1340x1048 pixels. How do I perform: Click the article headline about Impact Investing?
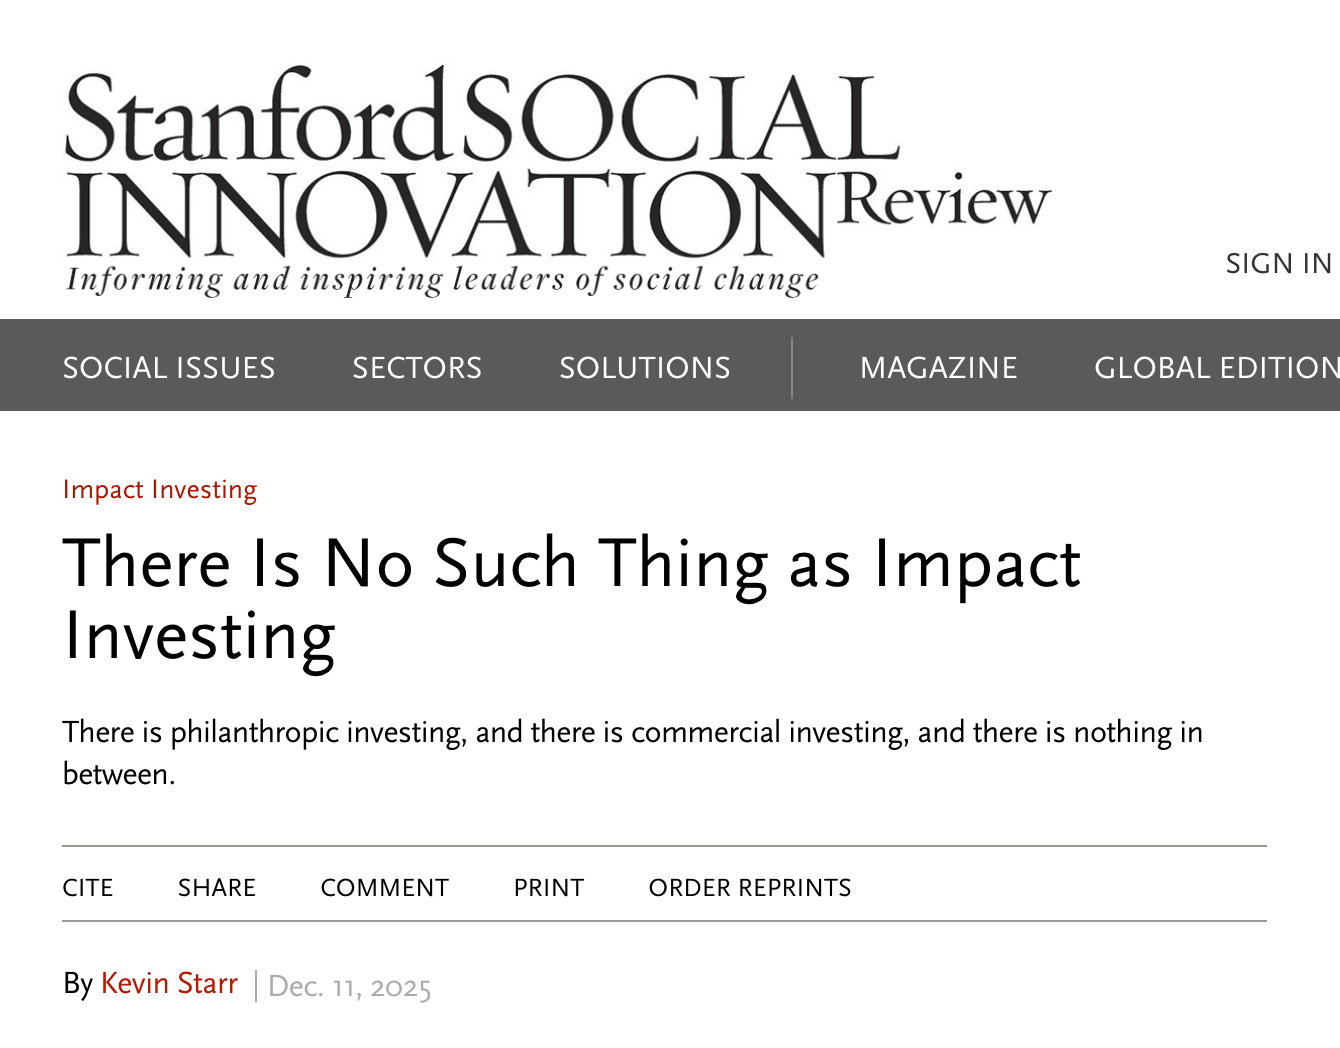click(571, 599)
